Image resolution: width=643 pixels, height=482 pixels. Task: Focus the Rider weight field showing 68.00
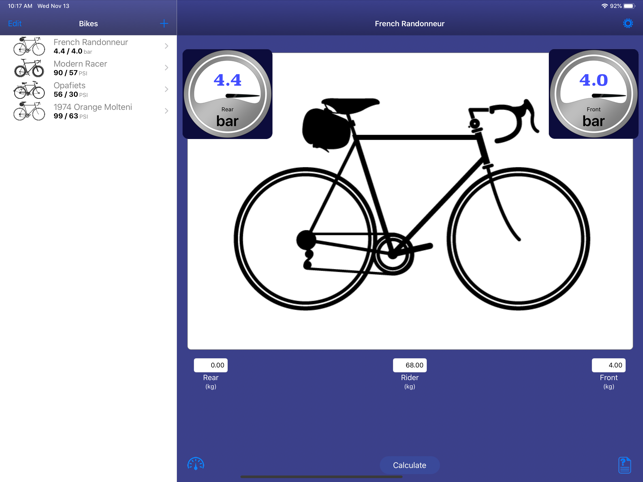[409, 365]
